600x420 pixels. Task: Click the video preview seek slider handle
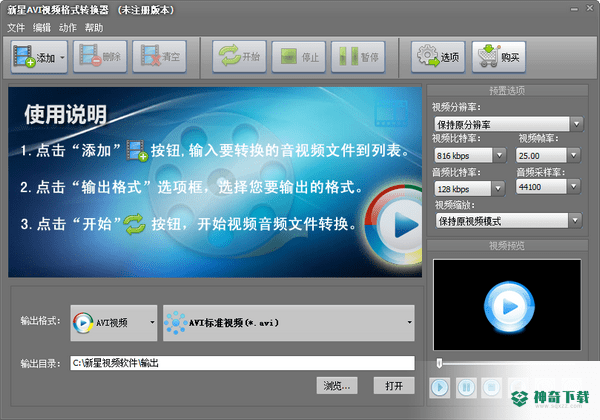(439, 363)
